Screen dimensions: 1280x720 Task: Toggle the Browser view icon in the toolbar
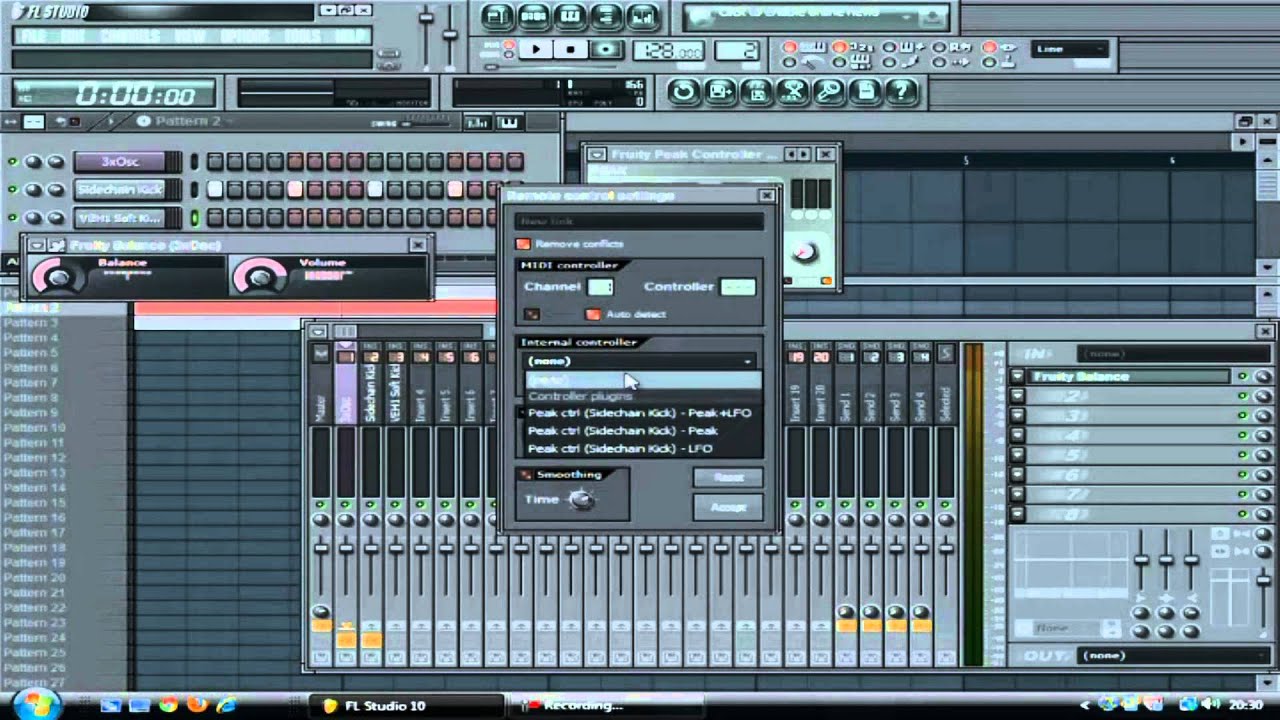[x=607, y=17]
